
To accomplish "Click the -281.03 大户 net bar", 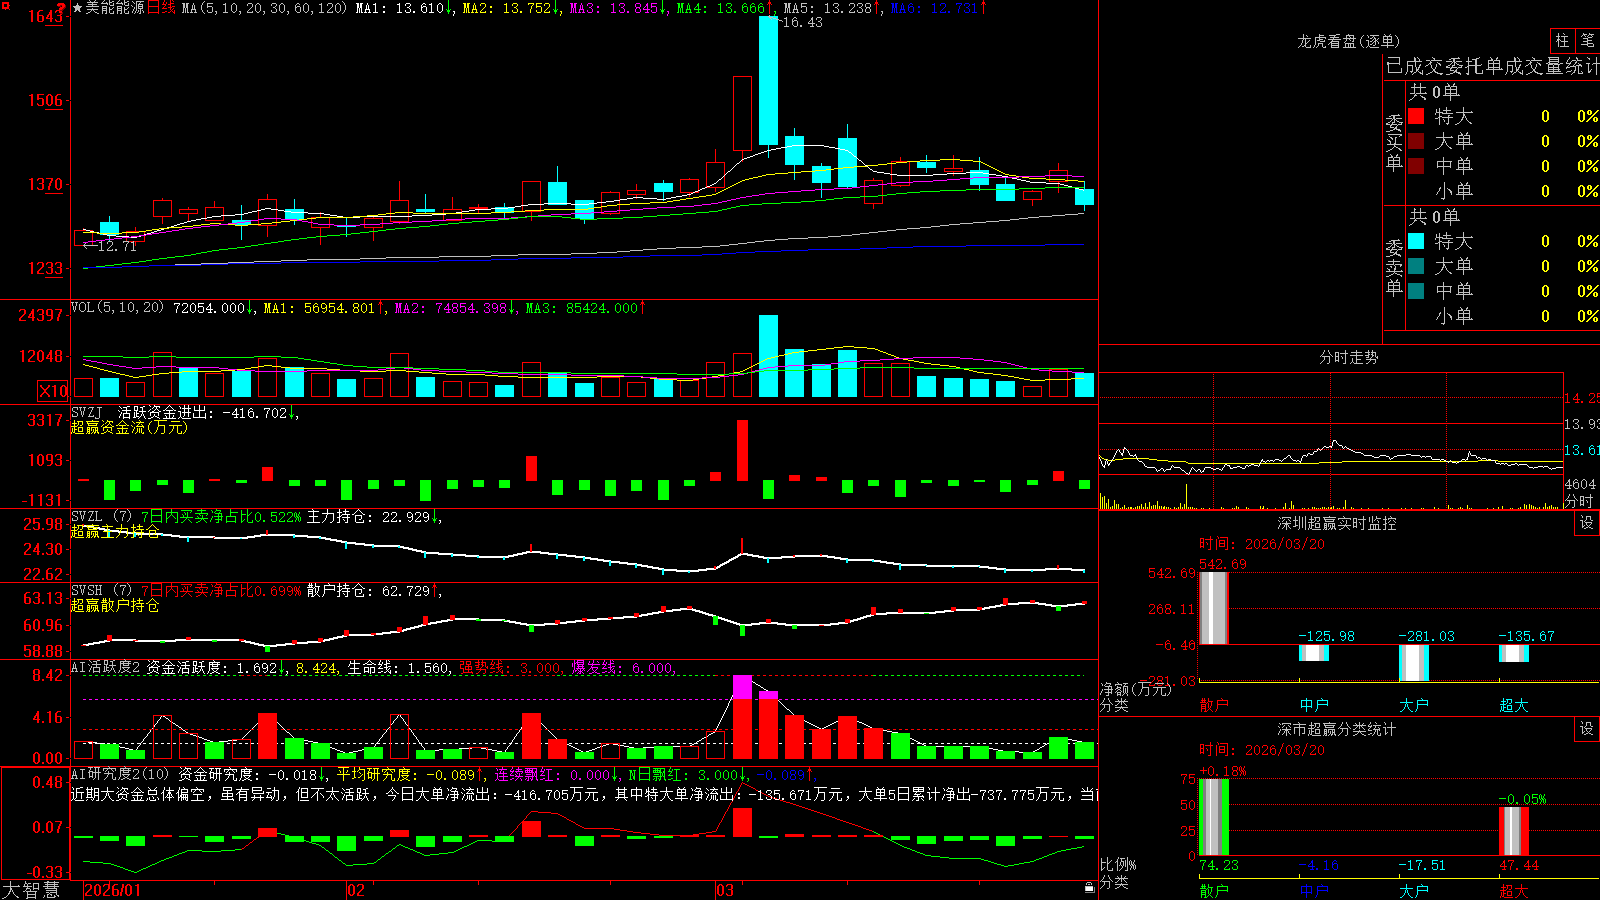I will point(1414,663).
